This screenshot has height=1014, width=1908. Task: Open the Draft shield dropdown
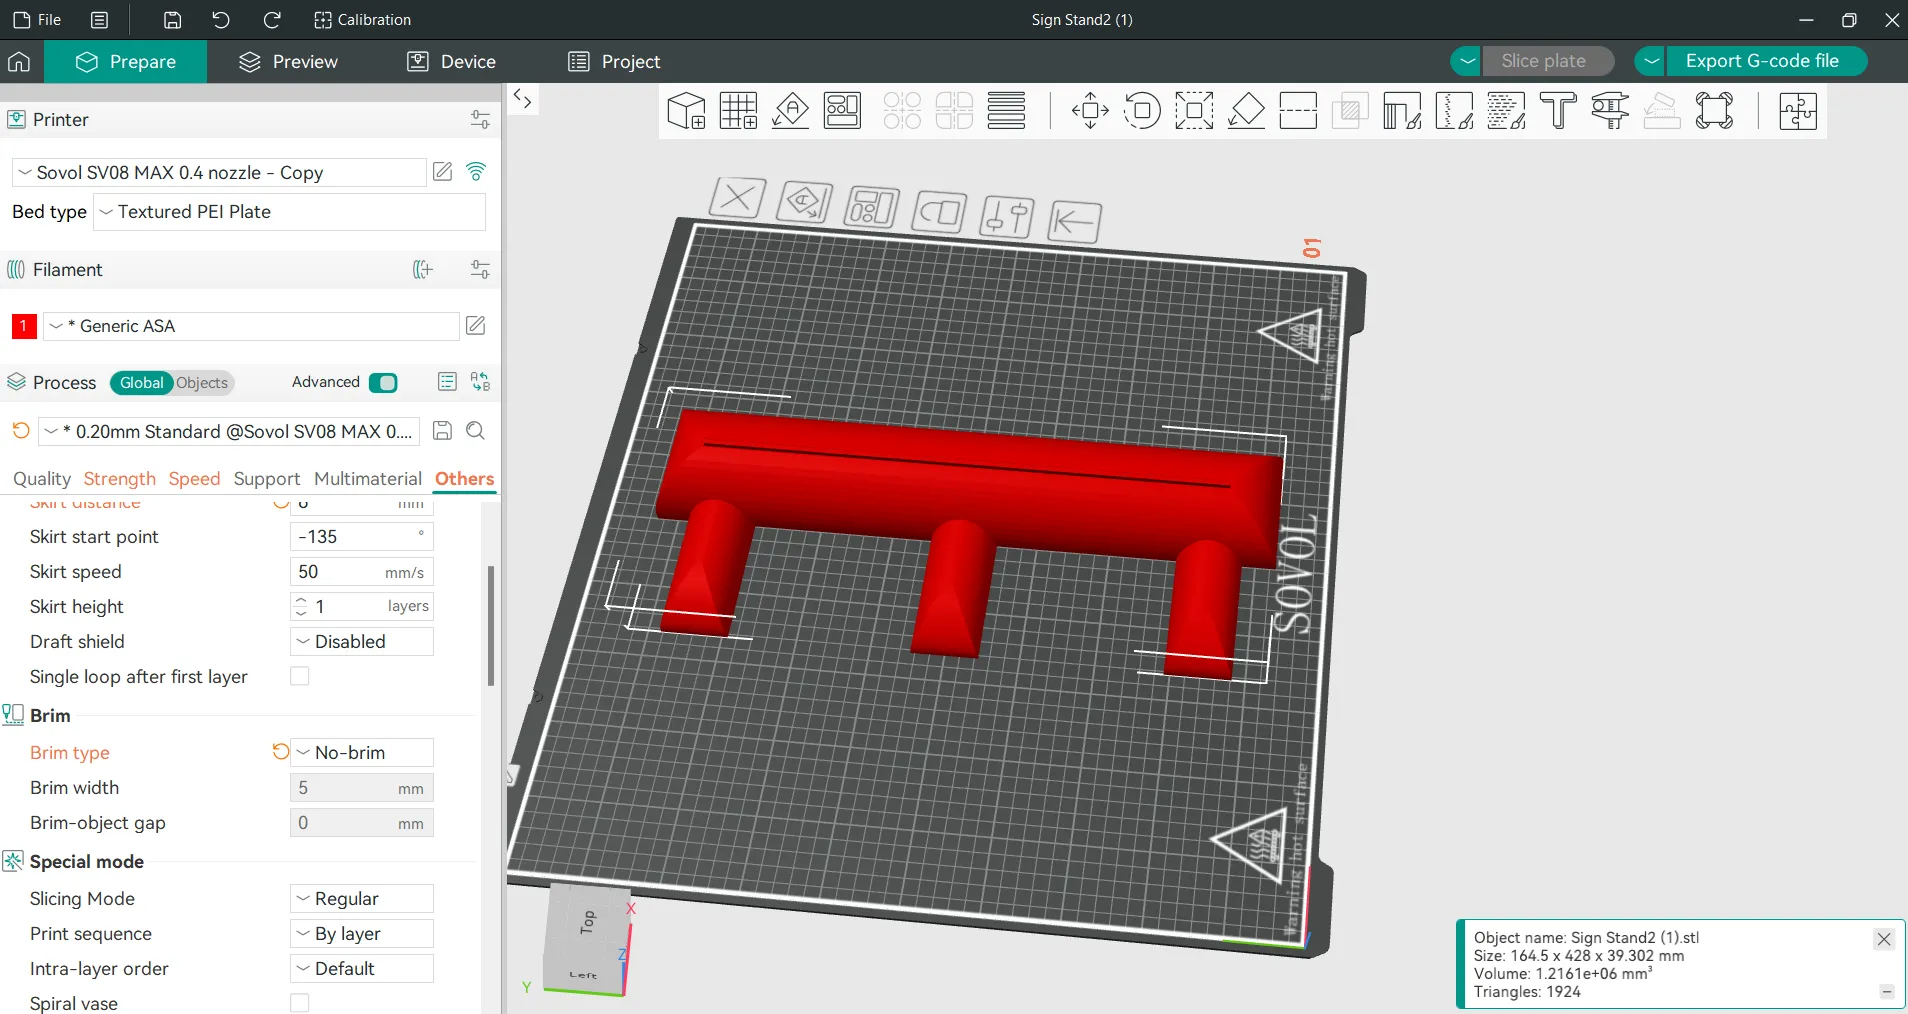(362, 641)
